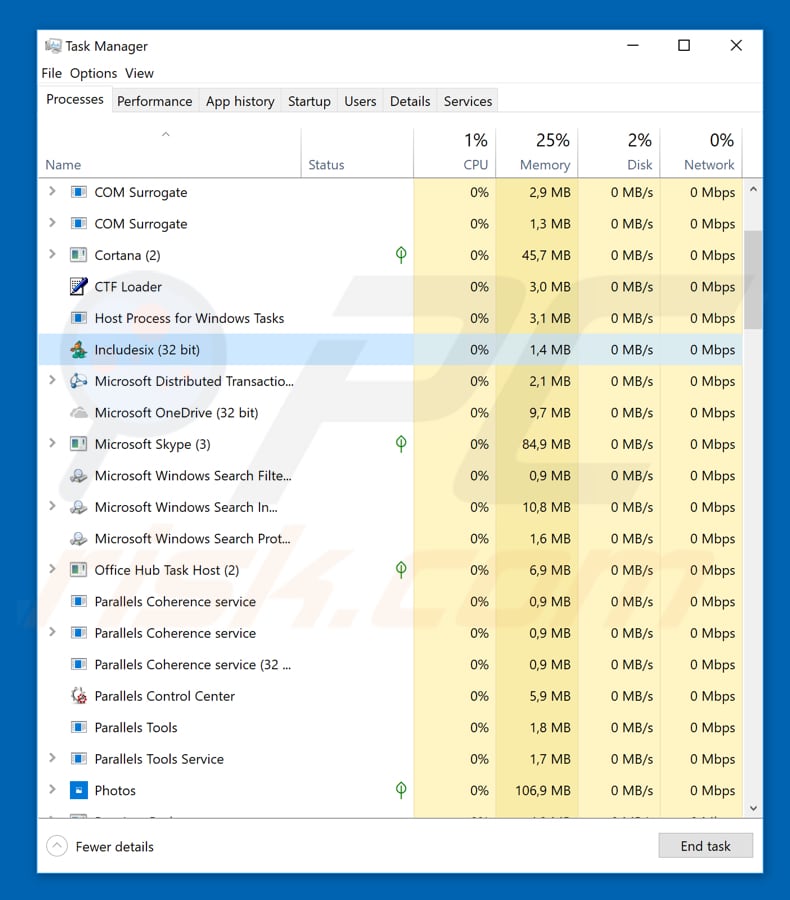This screenshot has width=790, height=900.
Task: Click the Microsoft Windows Search Filter icon
Action: click(x=79, y=476)
